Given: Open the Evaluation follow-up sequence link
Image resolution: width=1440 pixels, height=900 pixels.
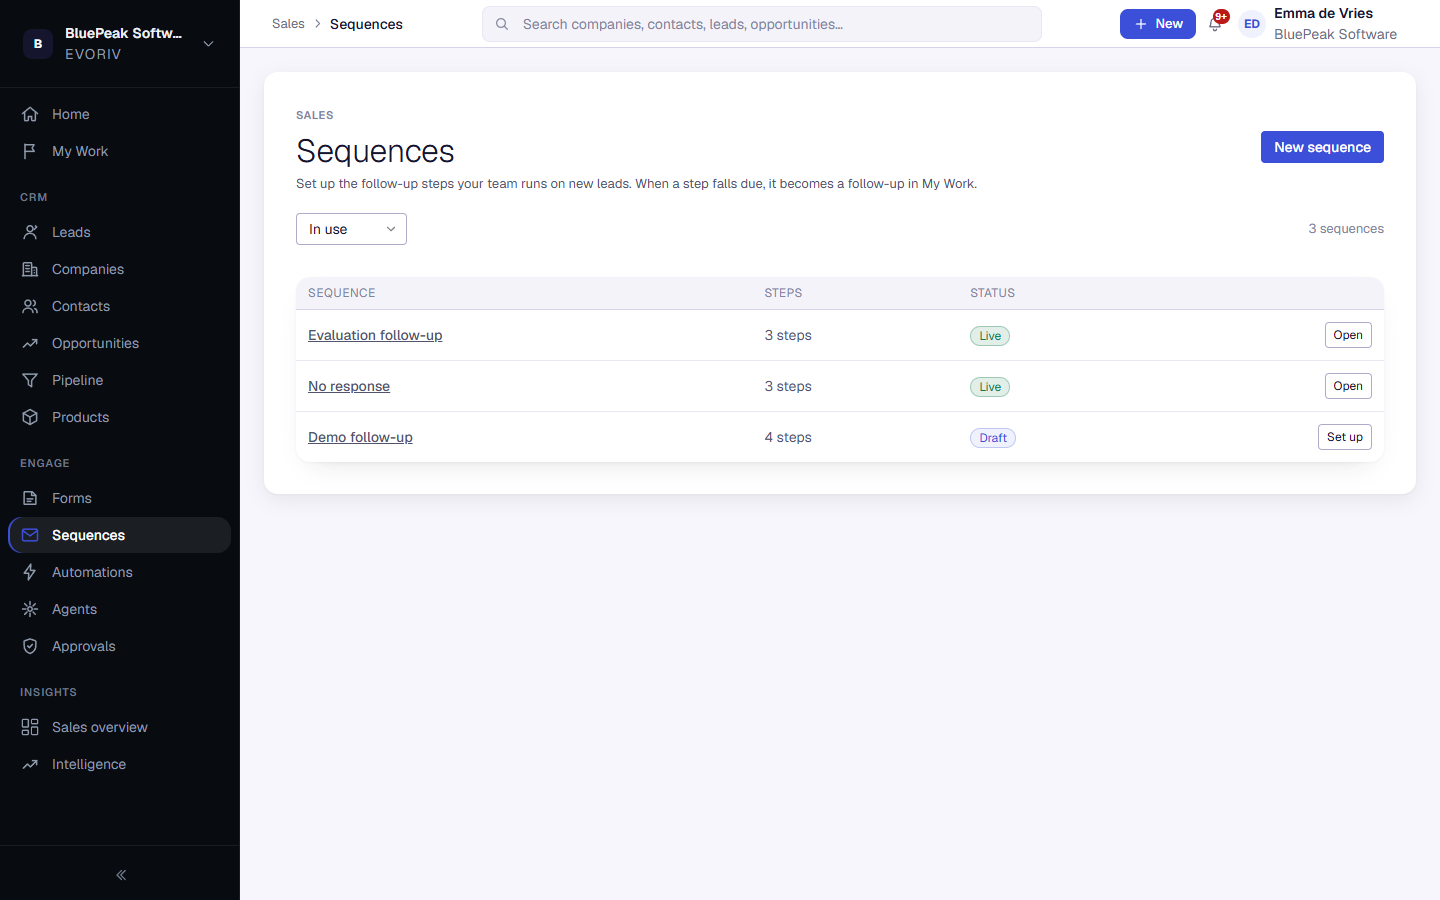Looking at the screenshot, I should pyautogui.click(x=375, y=335).
